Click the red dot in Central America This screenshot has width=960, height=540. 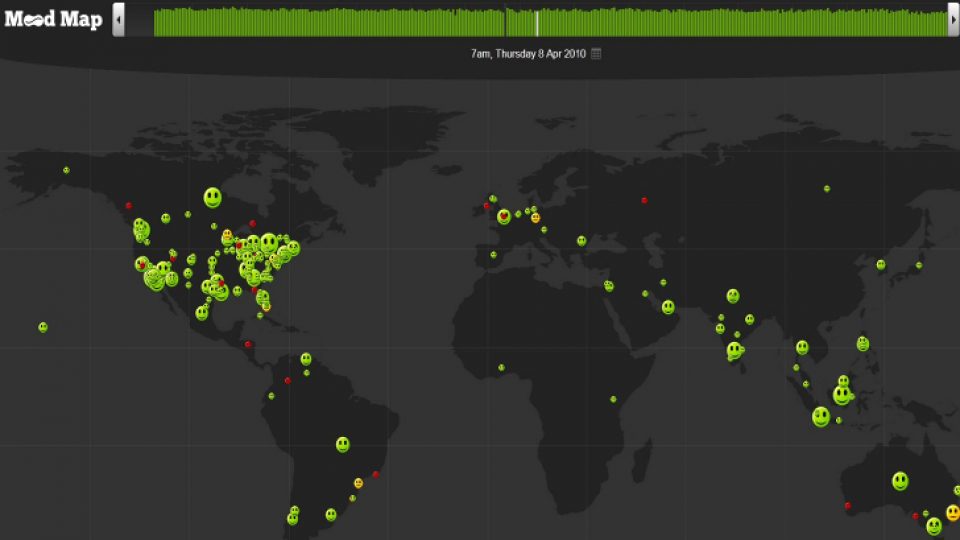tap(248, 345)
